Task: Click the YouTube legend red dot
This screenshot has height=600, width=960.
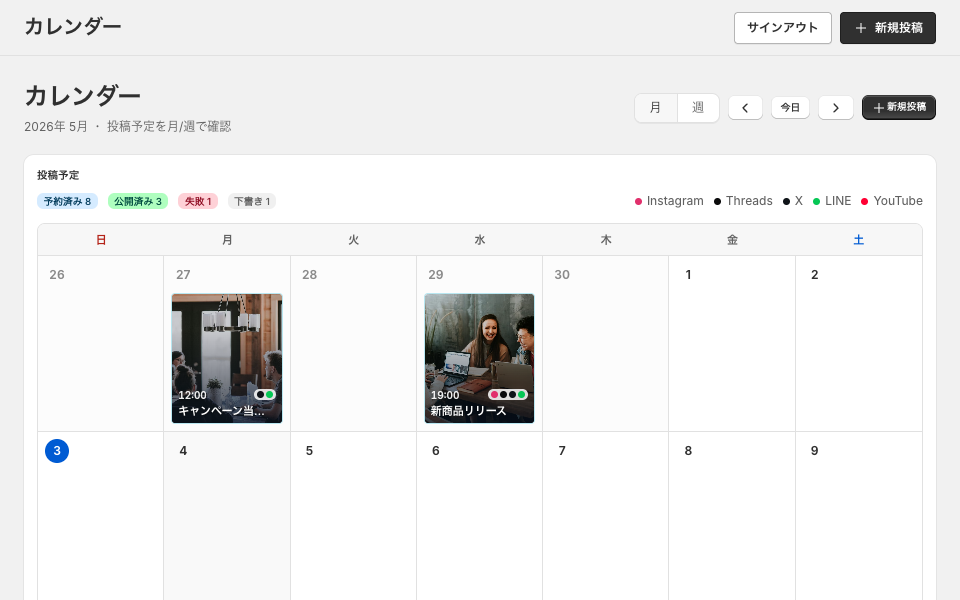Action: coord(864,201)
